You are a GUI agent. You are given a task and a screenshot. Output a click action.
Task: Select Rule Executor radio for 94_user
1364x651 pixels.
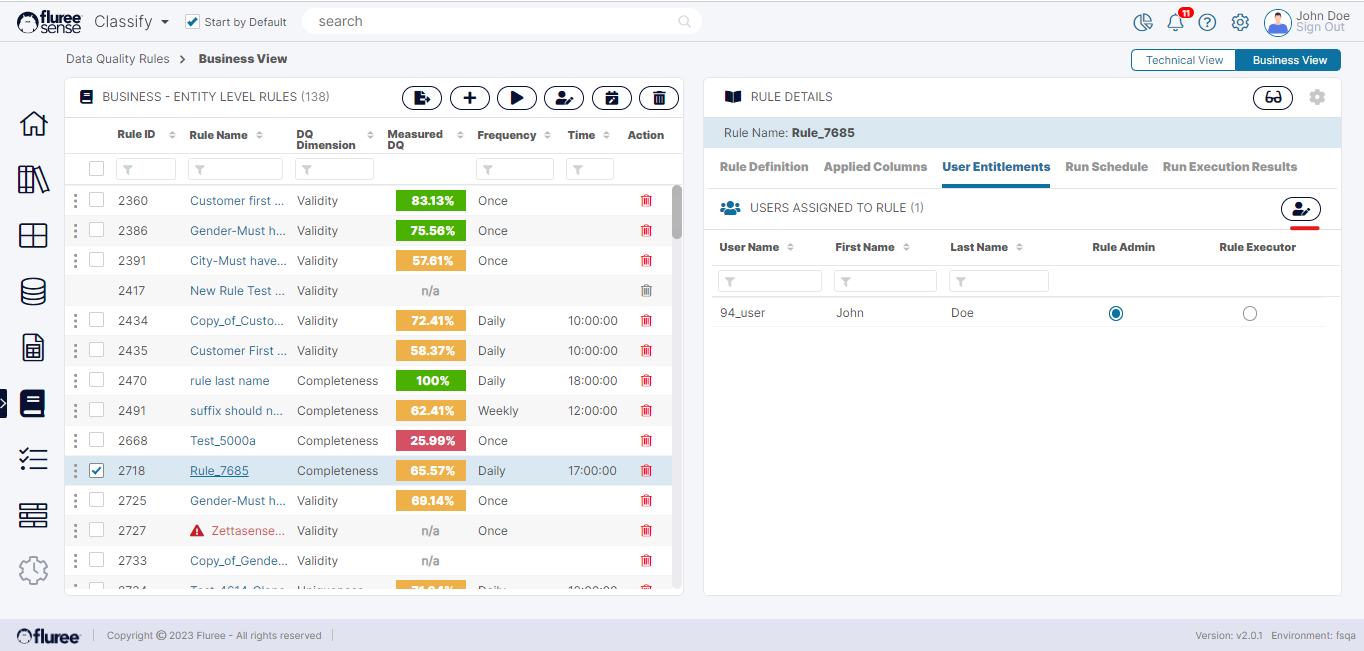click(1249, 314)
